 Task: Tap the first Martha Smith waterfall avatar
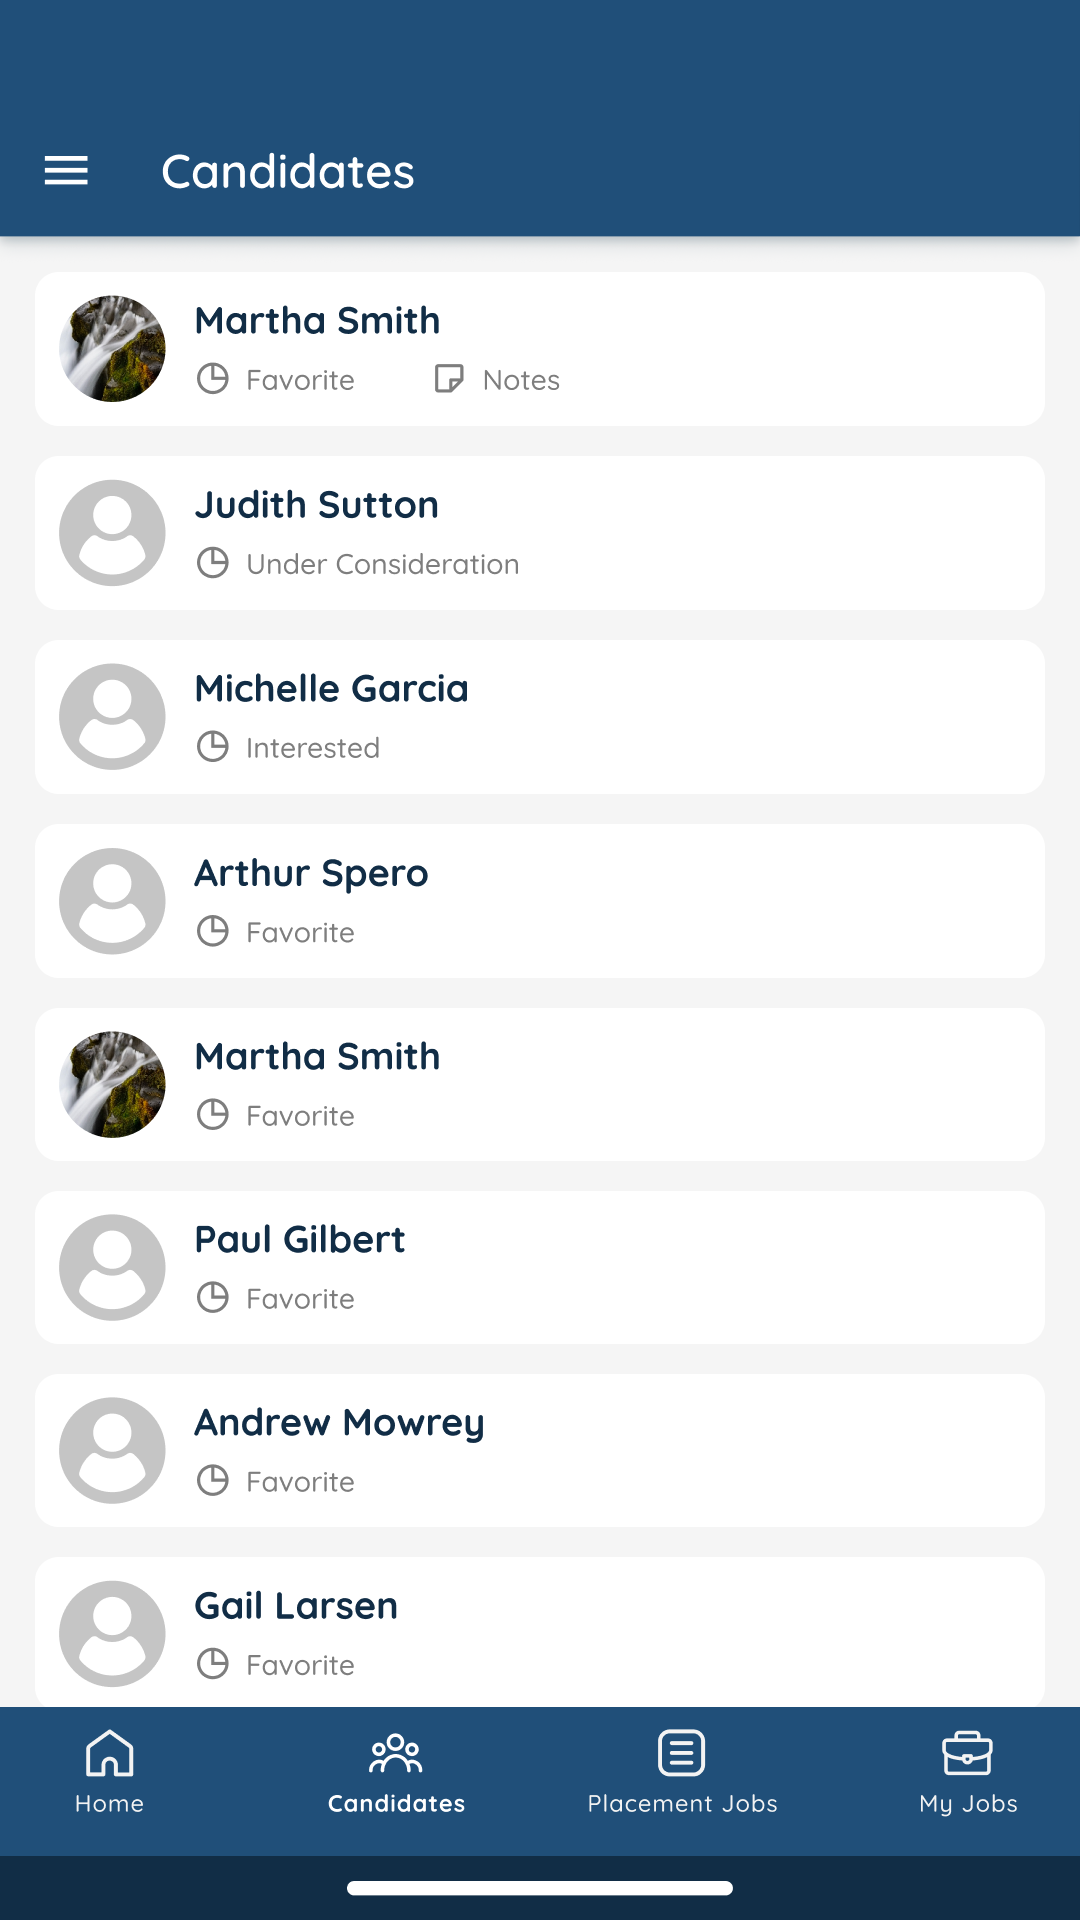tap(112, 349)
